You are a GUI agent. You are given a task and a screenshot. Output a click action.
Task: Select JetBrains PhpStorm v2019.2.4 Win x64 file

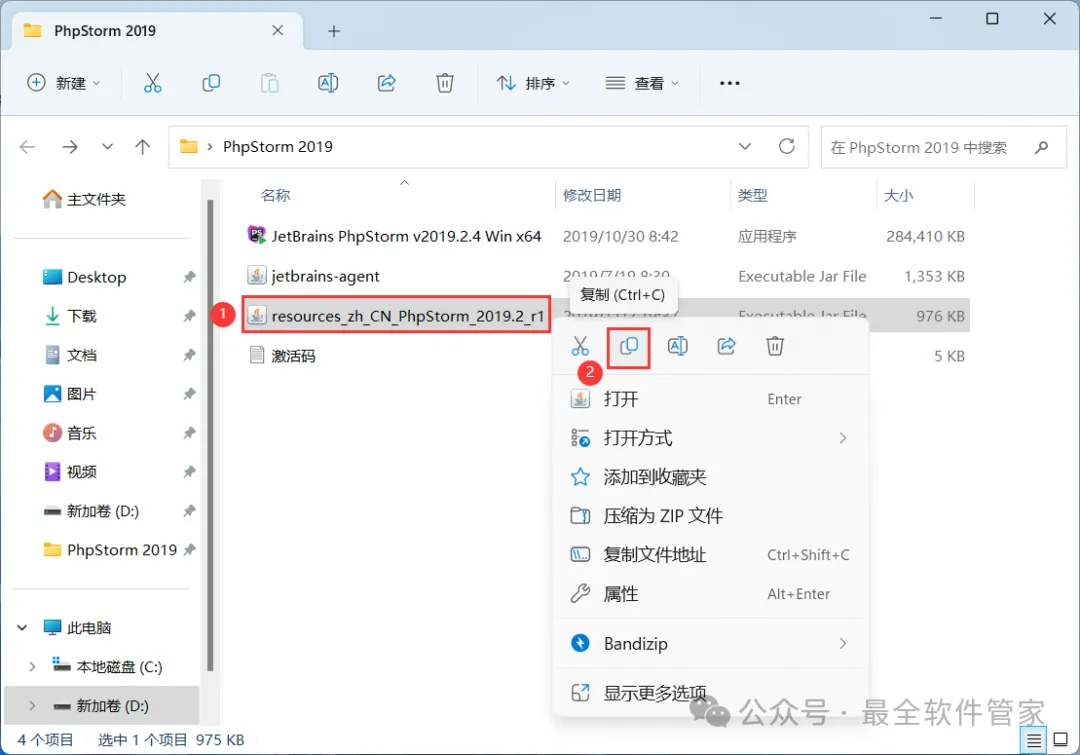click(395, 236)
